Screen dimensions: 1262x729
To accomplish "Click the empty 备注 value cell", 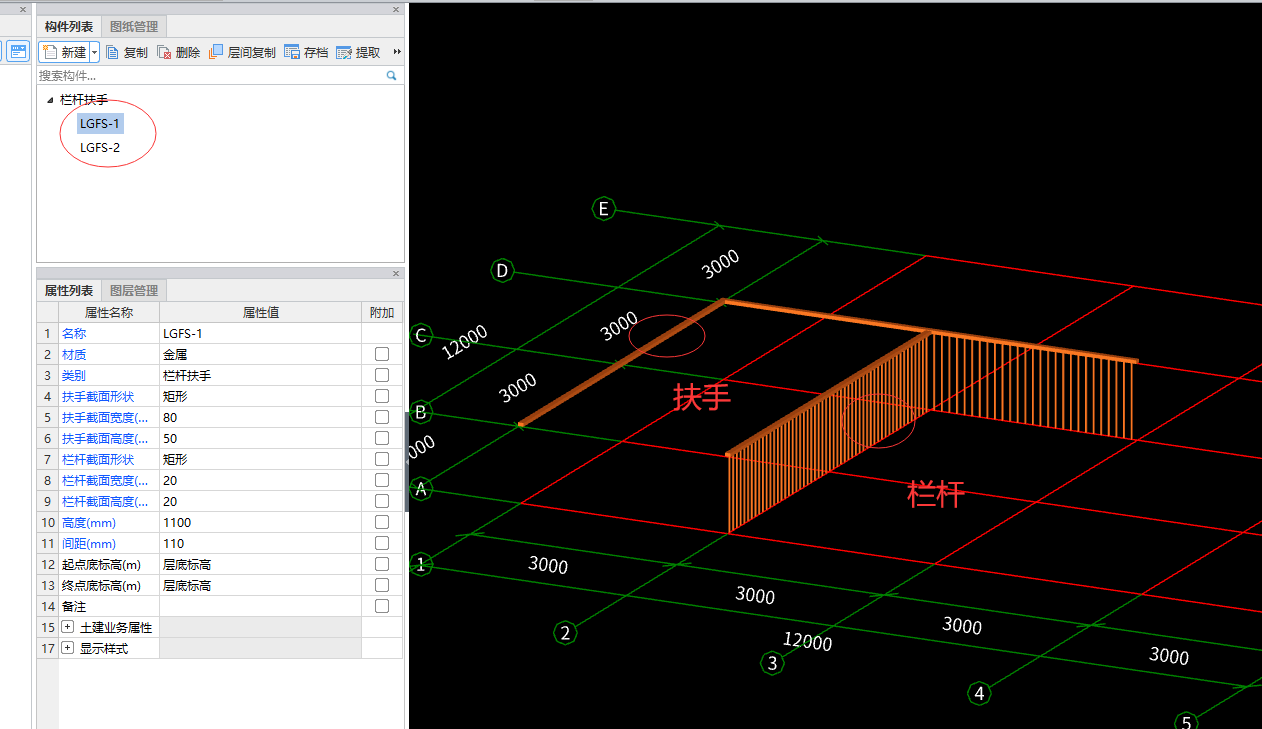I will point(260,606).
